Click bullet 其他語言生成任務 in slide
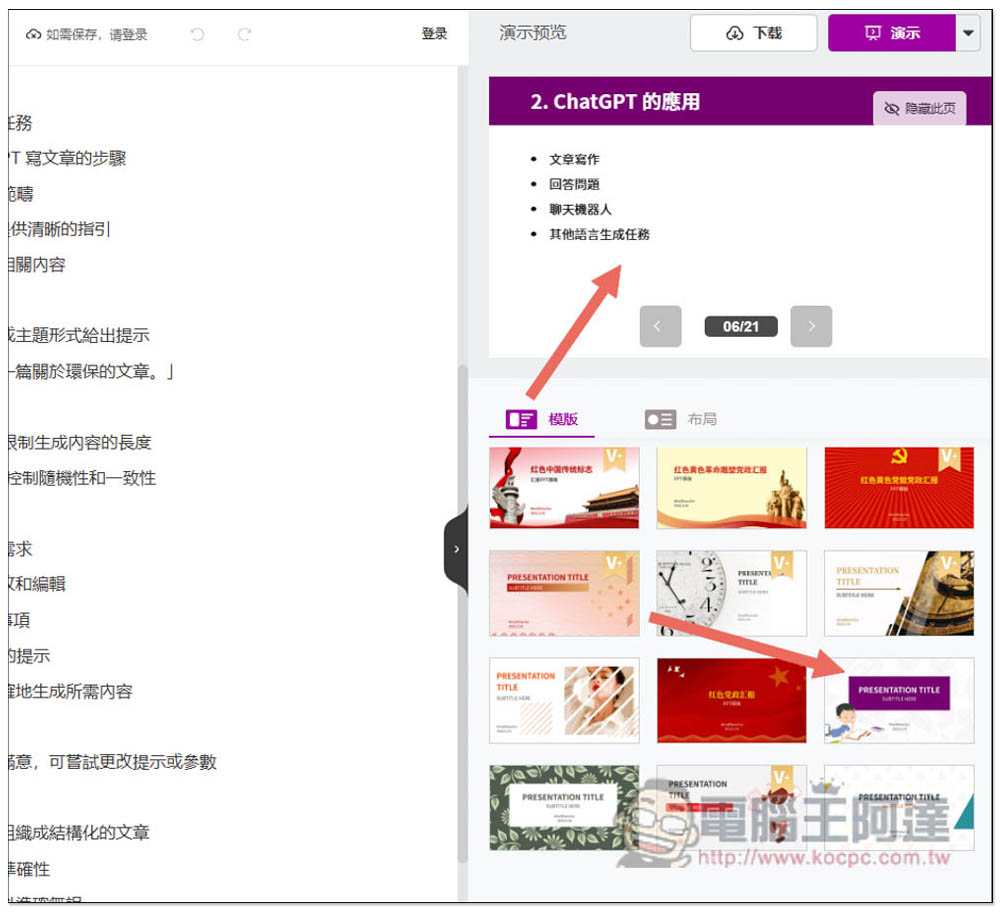 click(x=599, y=234)
